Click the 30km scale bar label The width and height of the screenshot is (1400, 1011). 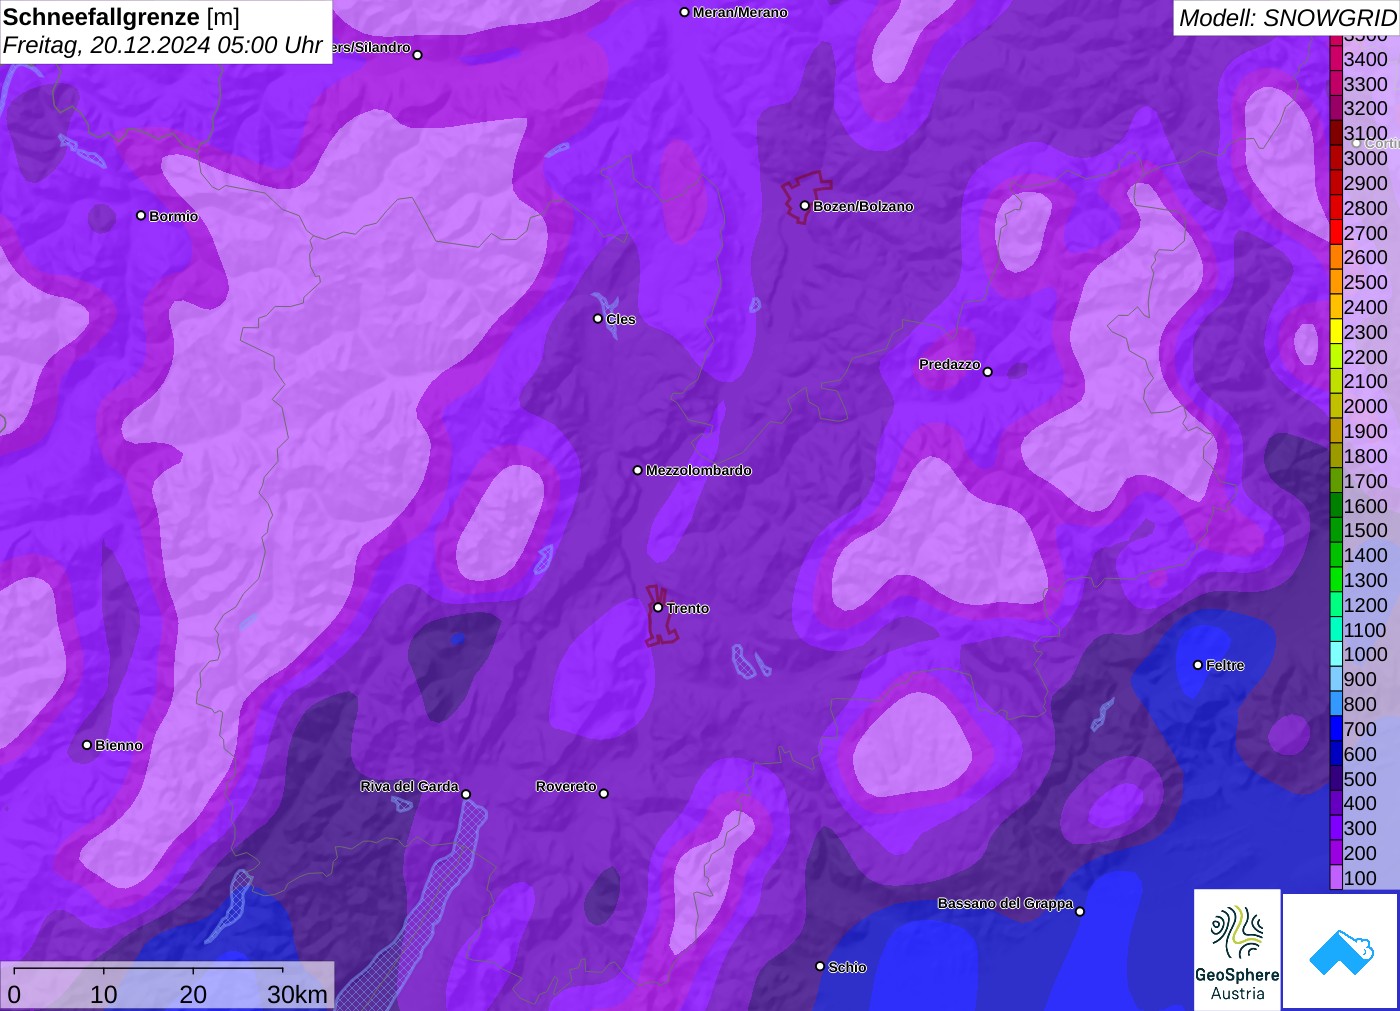click(297, 994)
